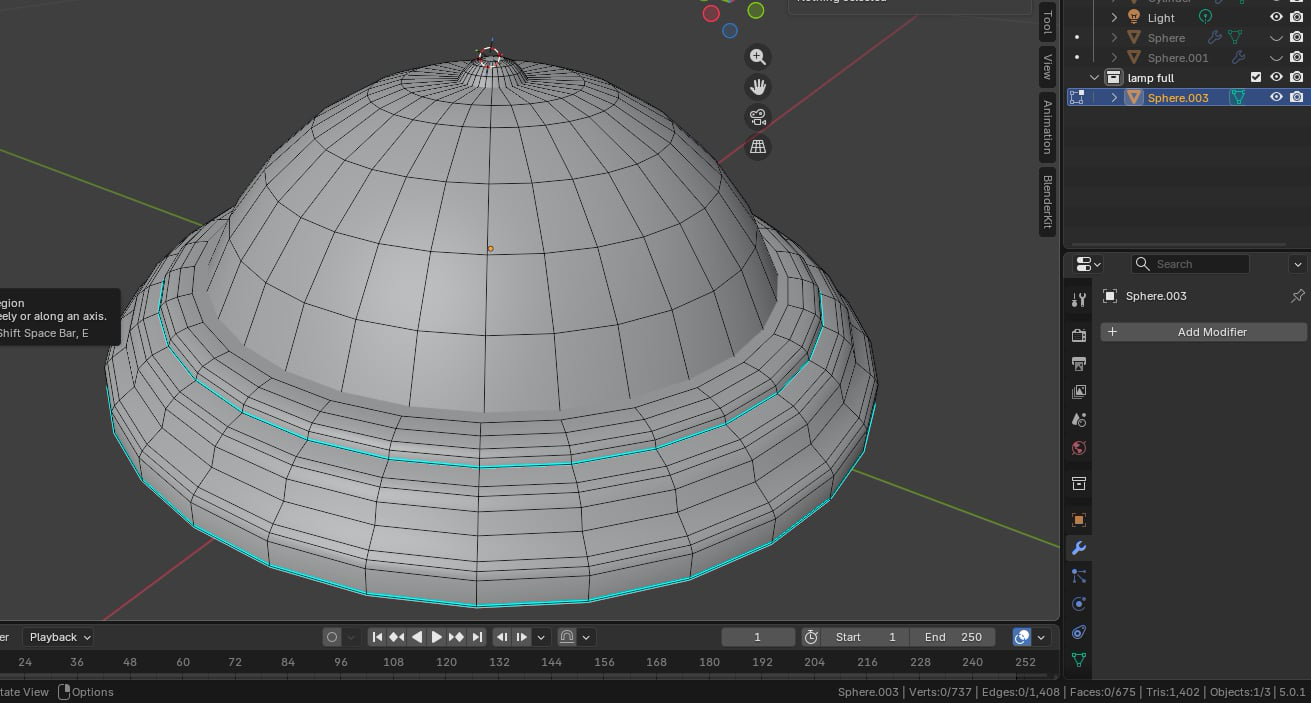Click the End frame field showing 250
Screen dimensions: 1311x703
click(953, 637)
